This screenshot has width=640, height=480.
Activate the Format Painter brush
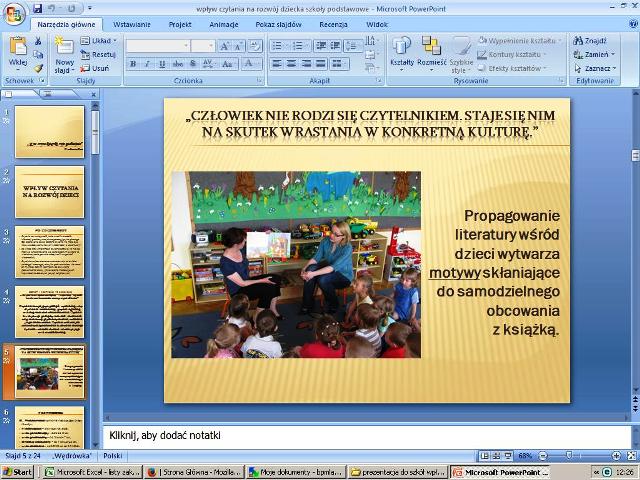[38, 68]
